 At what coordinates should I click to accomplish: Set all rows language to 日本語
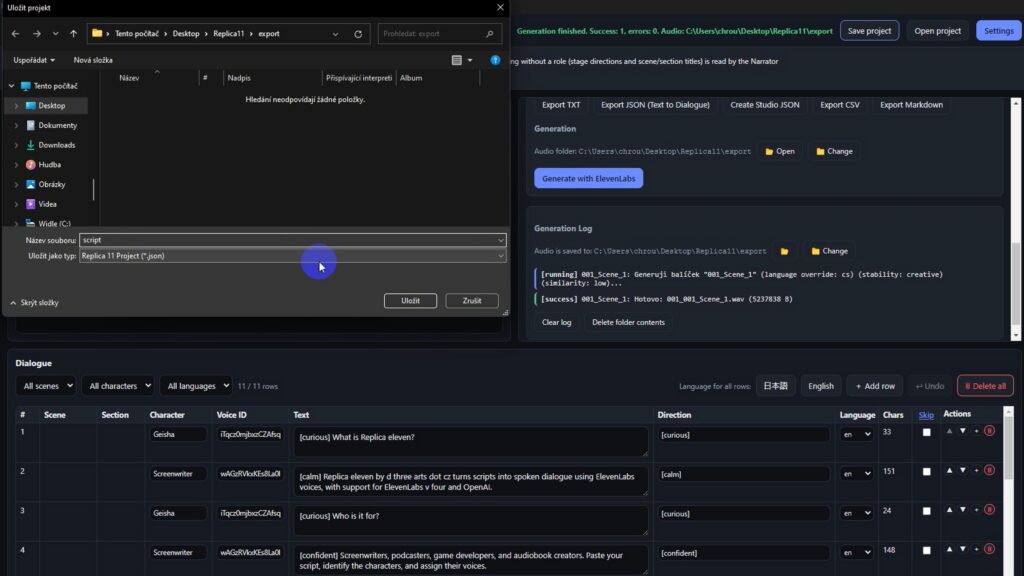pos(775,386)
